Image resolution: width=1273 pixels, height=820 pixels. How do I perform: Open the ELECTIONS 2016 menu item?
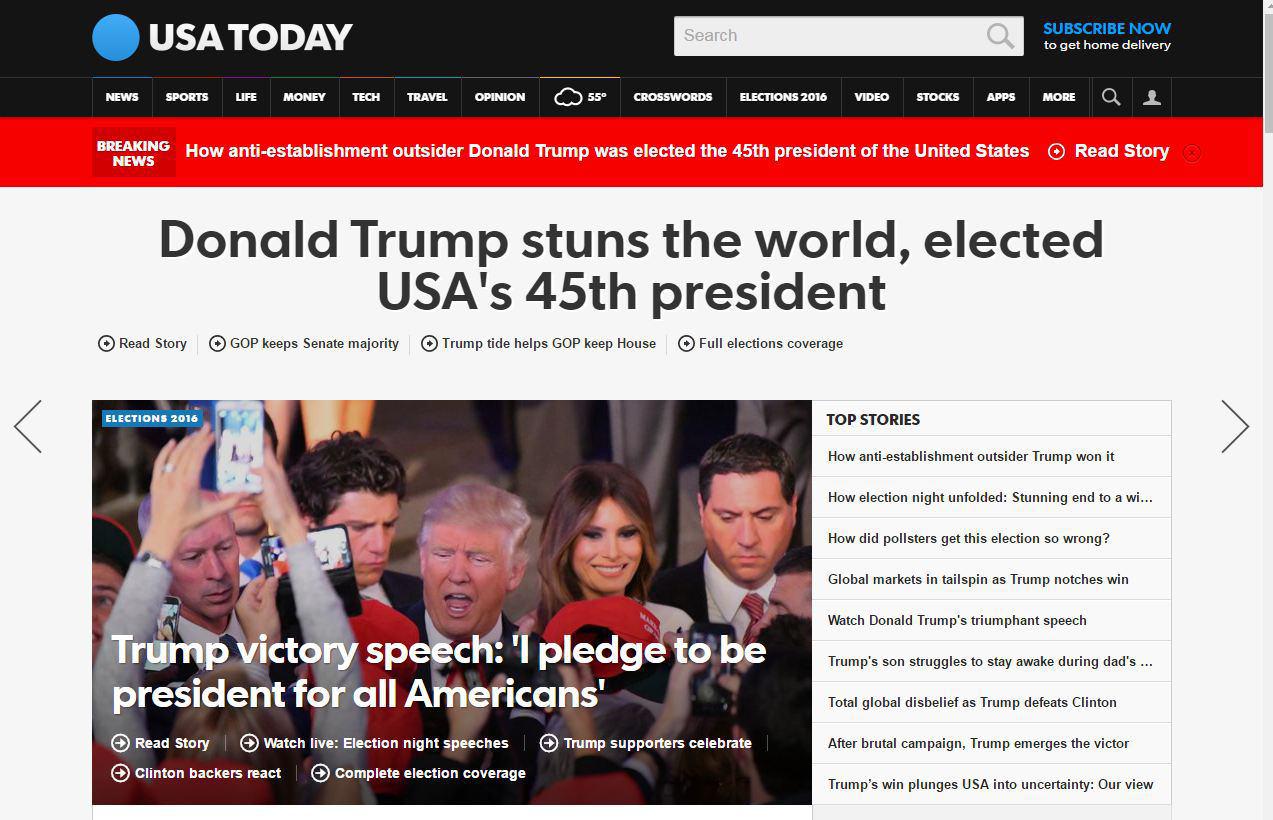coord(783,97)
